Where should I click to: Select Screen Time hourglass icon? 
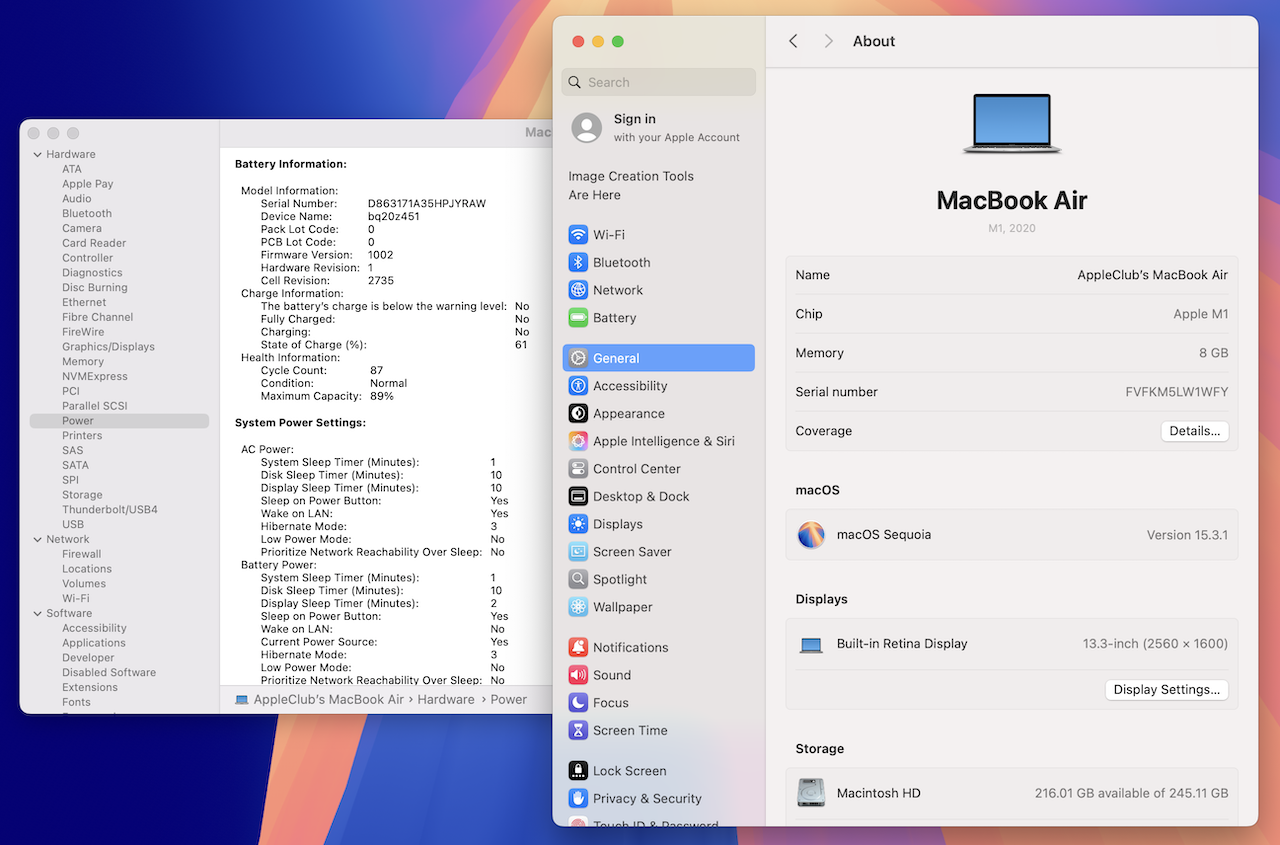click(x=578, y=730)
